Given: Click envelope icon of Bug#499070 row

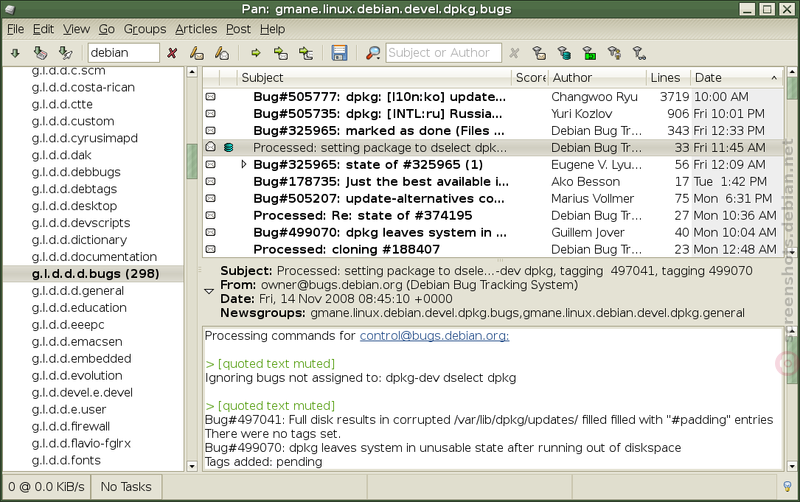Looking at the screenshot, I should (x=210, y=232).
